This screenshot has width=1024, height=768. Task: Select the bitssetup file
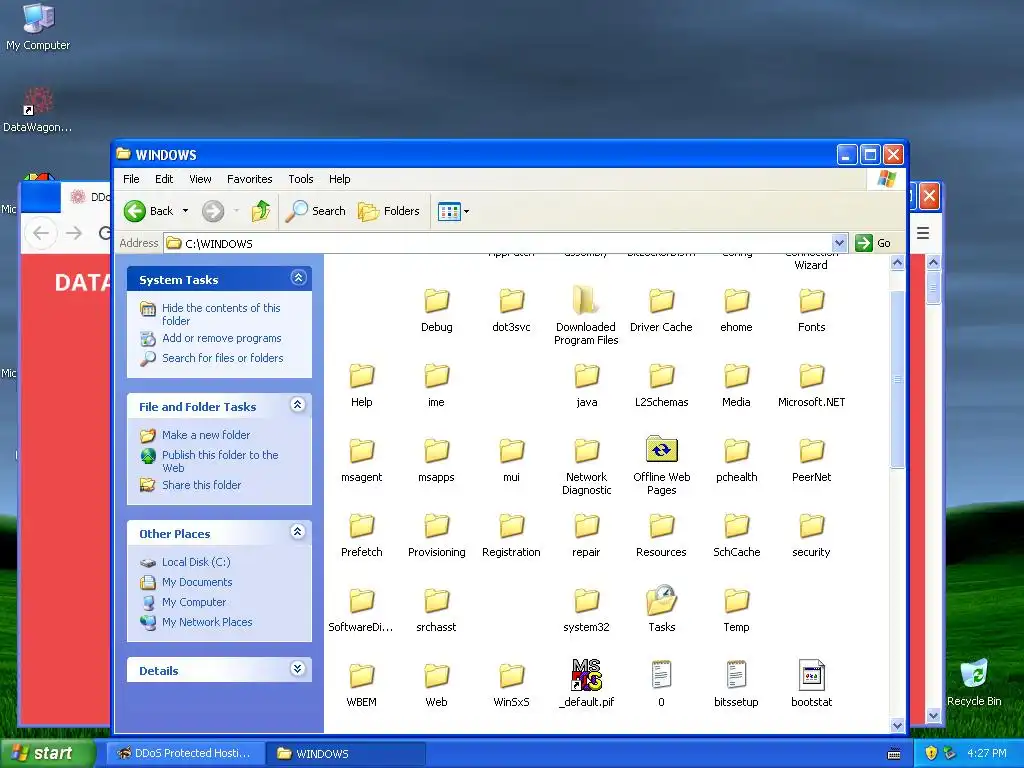click(x=736, y=684)
